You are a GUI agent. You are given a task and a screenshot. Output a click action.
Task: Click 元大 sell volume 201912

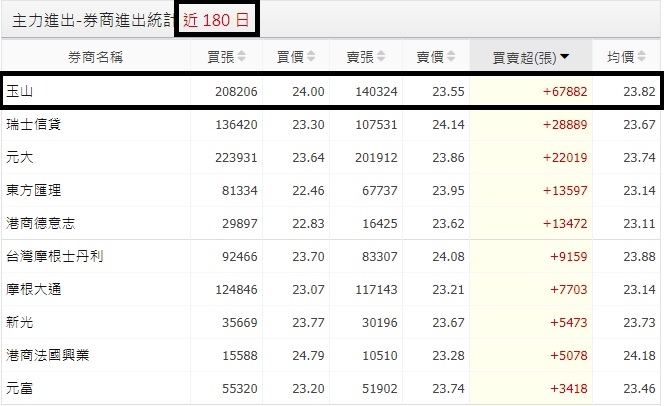[x=376, y=157]
